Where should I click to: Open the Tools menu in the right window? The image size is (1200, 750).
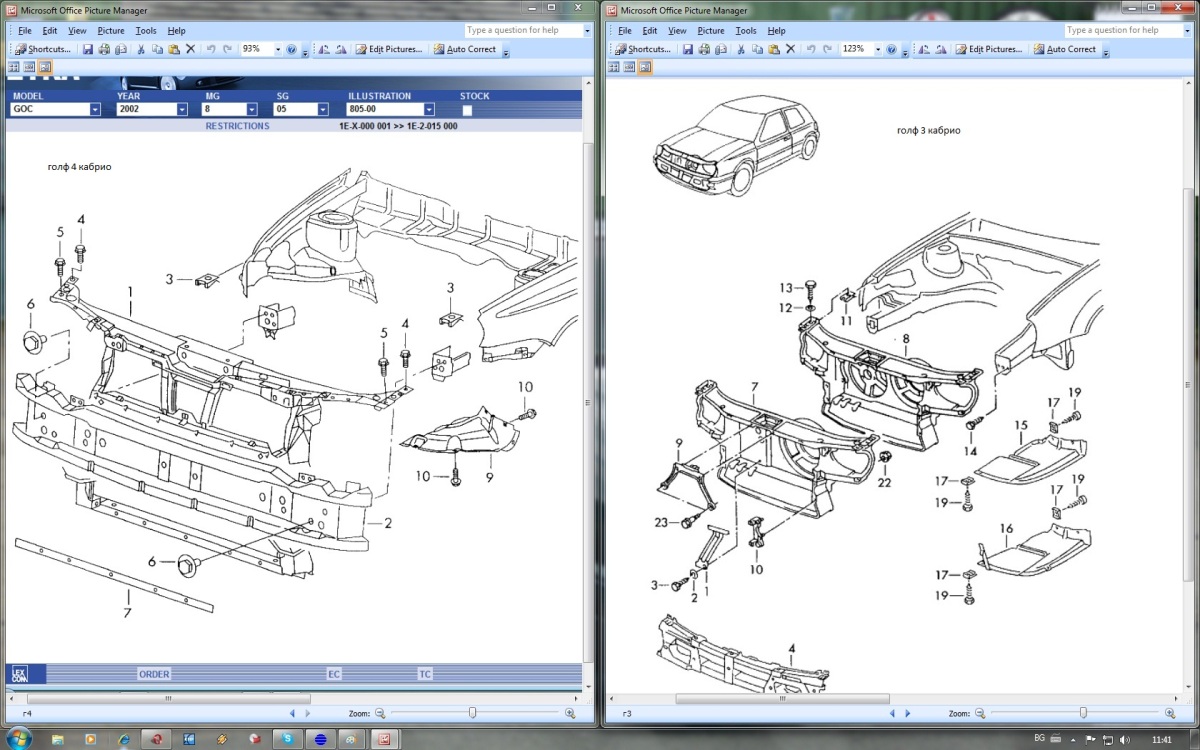click(x=746, y=31)
